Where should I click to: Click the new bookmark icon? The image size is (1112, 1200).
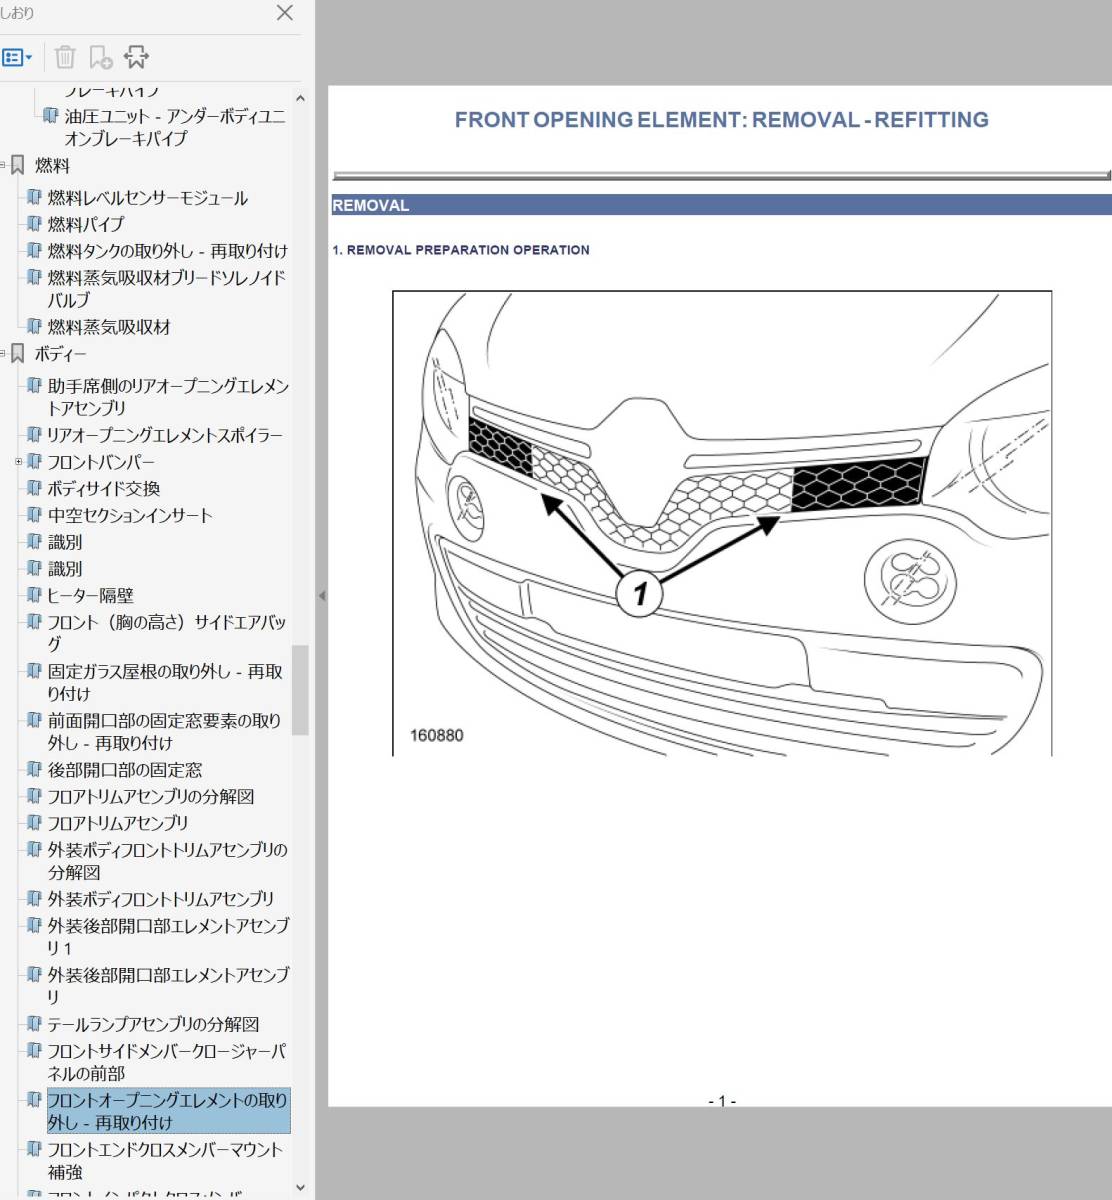pos(100,57)
